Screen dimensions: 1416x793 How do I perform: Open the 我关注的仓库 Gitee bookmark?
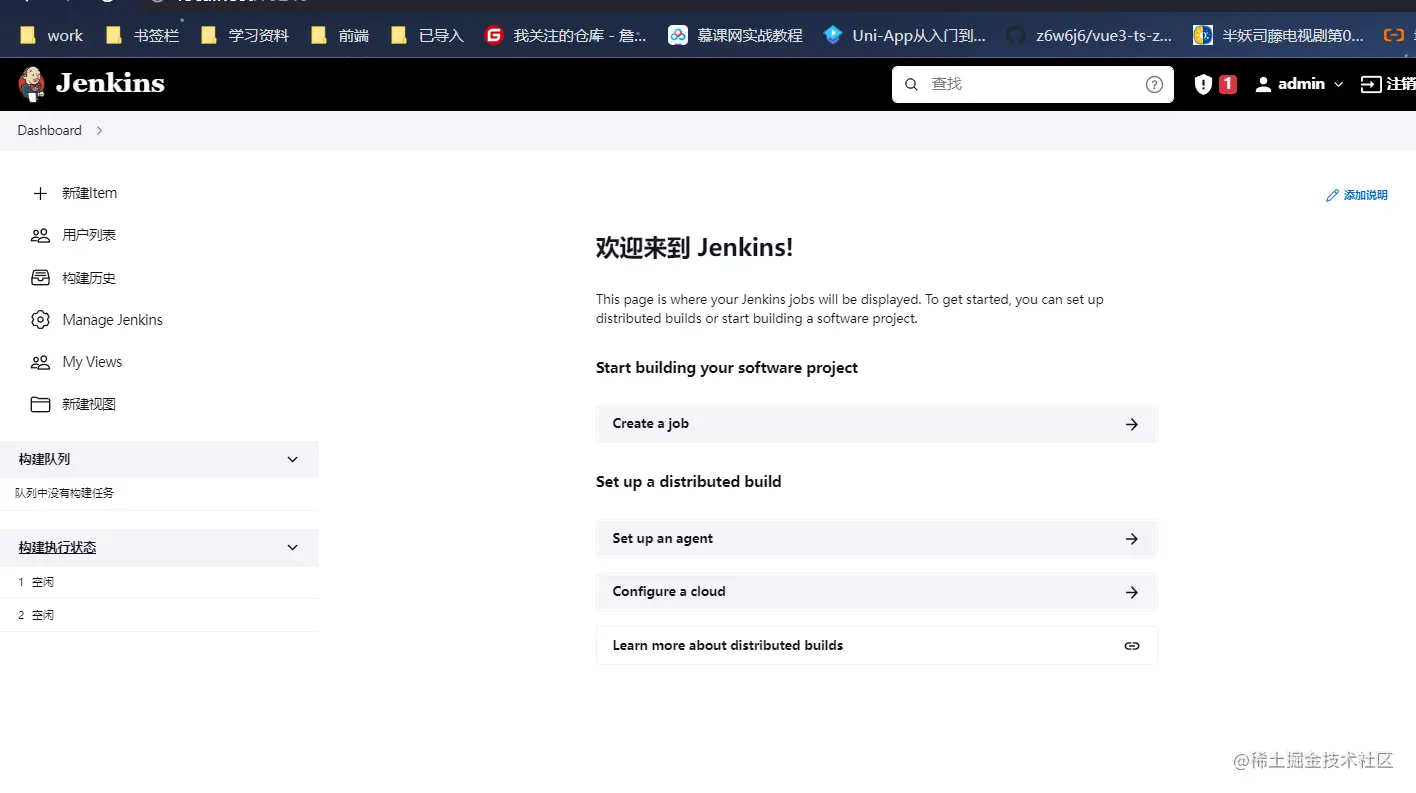point(566,35)
